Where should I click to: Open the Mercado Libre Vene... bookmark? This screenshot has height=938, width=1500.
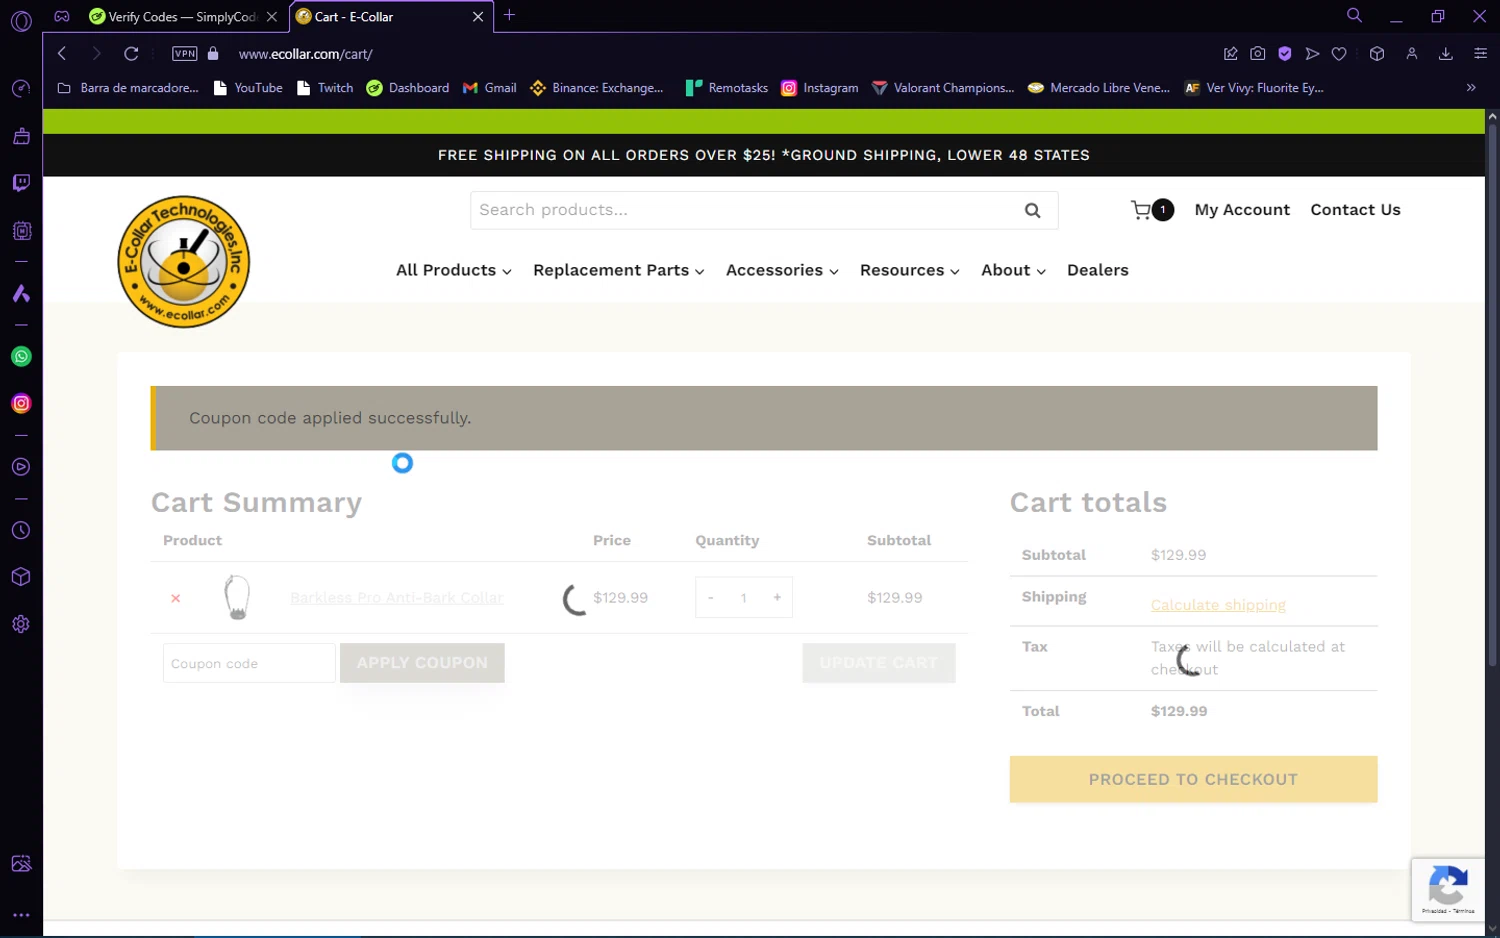point(1099,88)
